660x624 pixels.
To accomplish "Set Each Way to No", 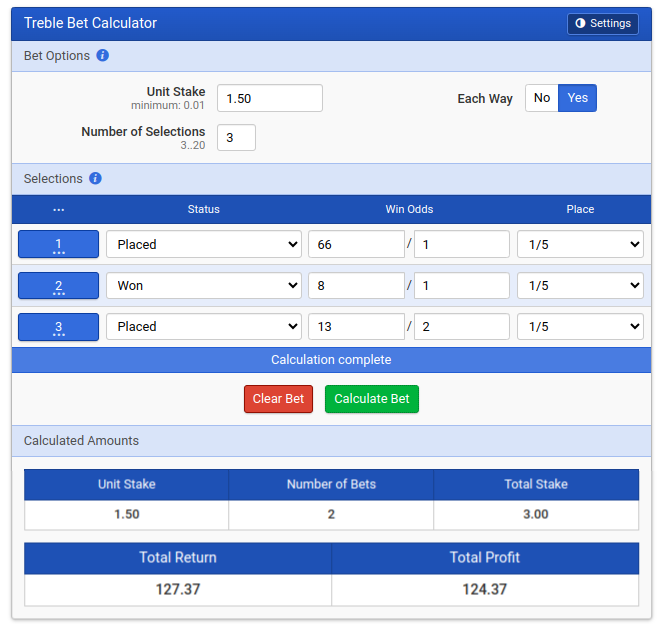I will pyautogui.click(x=542, y=98).
